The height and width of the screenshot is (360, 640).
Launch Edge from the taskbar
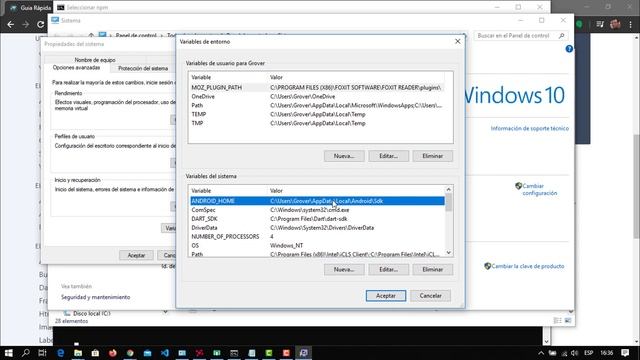pyautogui.click(x=60, y=353)
